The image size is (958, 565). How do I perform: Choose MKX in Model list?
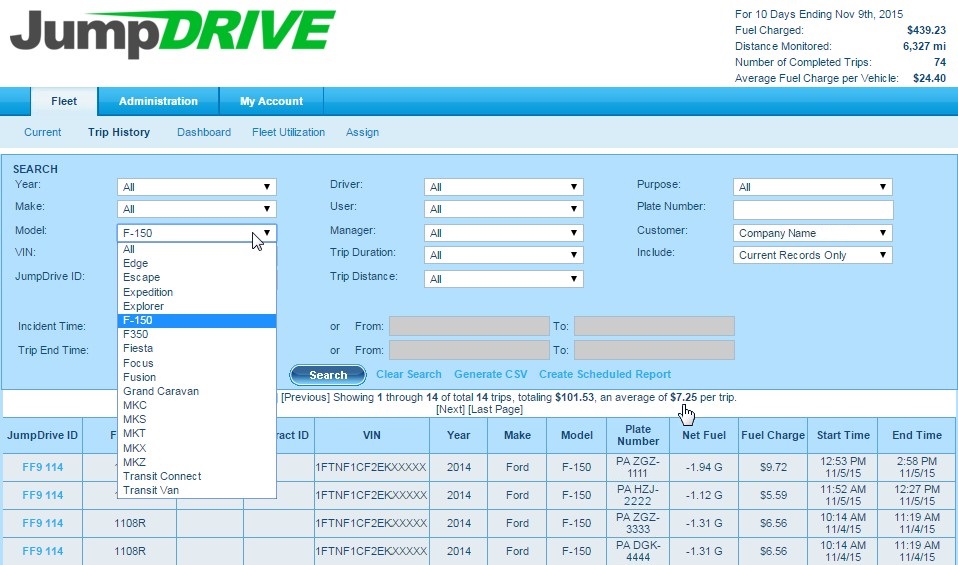point(197,448)
